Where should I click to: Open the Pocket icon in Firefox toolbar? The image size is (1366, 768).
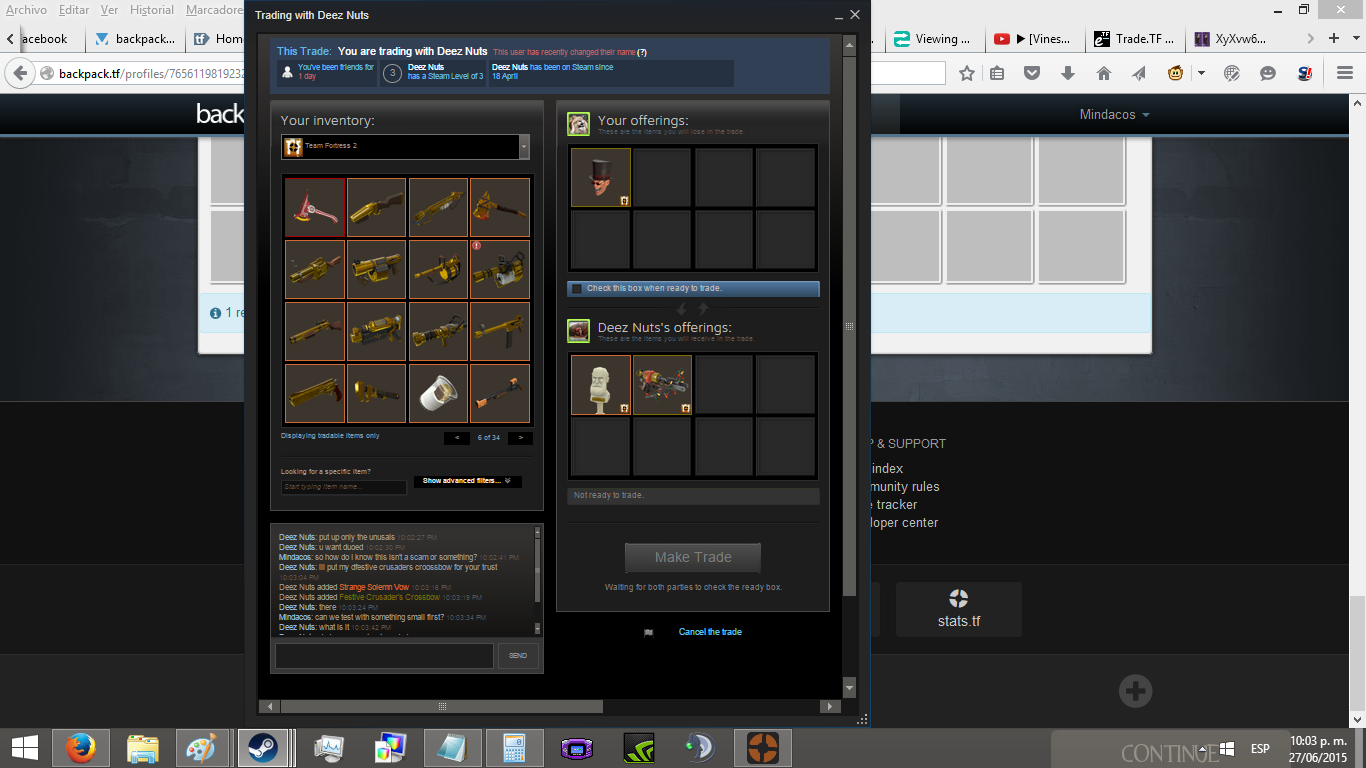tap(1031, 73)
